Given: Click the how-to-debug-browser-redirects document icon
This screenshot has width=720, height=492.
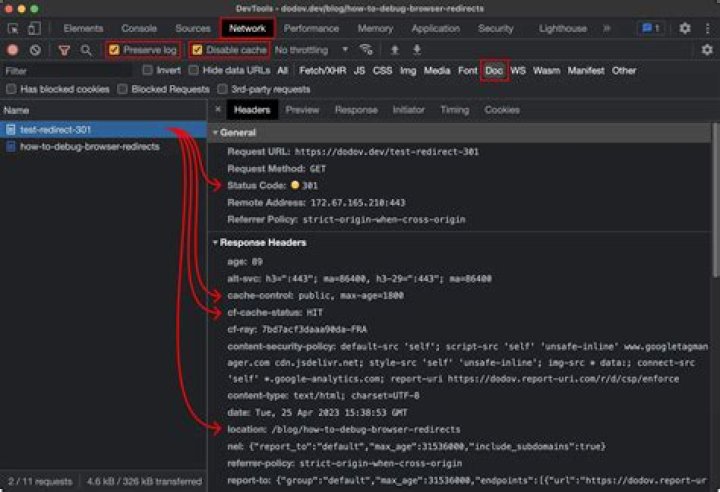Looking at the screenshot, I should 11,147.
